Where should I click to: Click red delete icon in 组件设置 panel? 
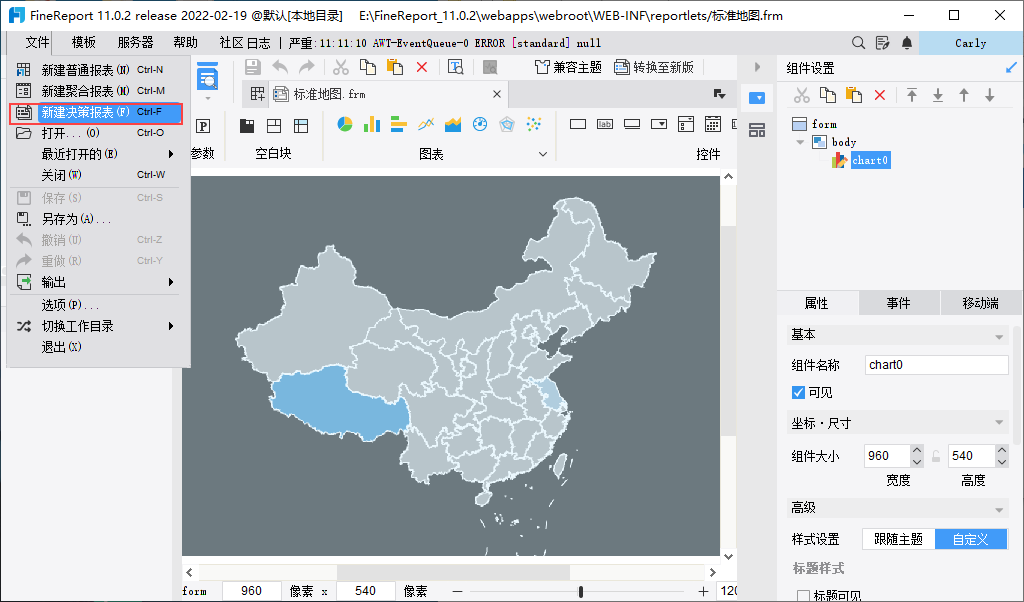coord(880,95)
